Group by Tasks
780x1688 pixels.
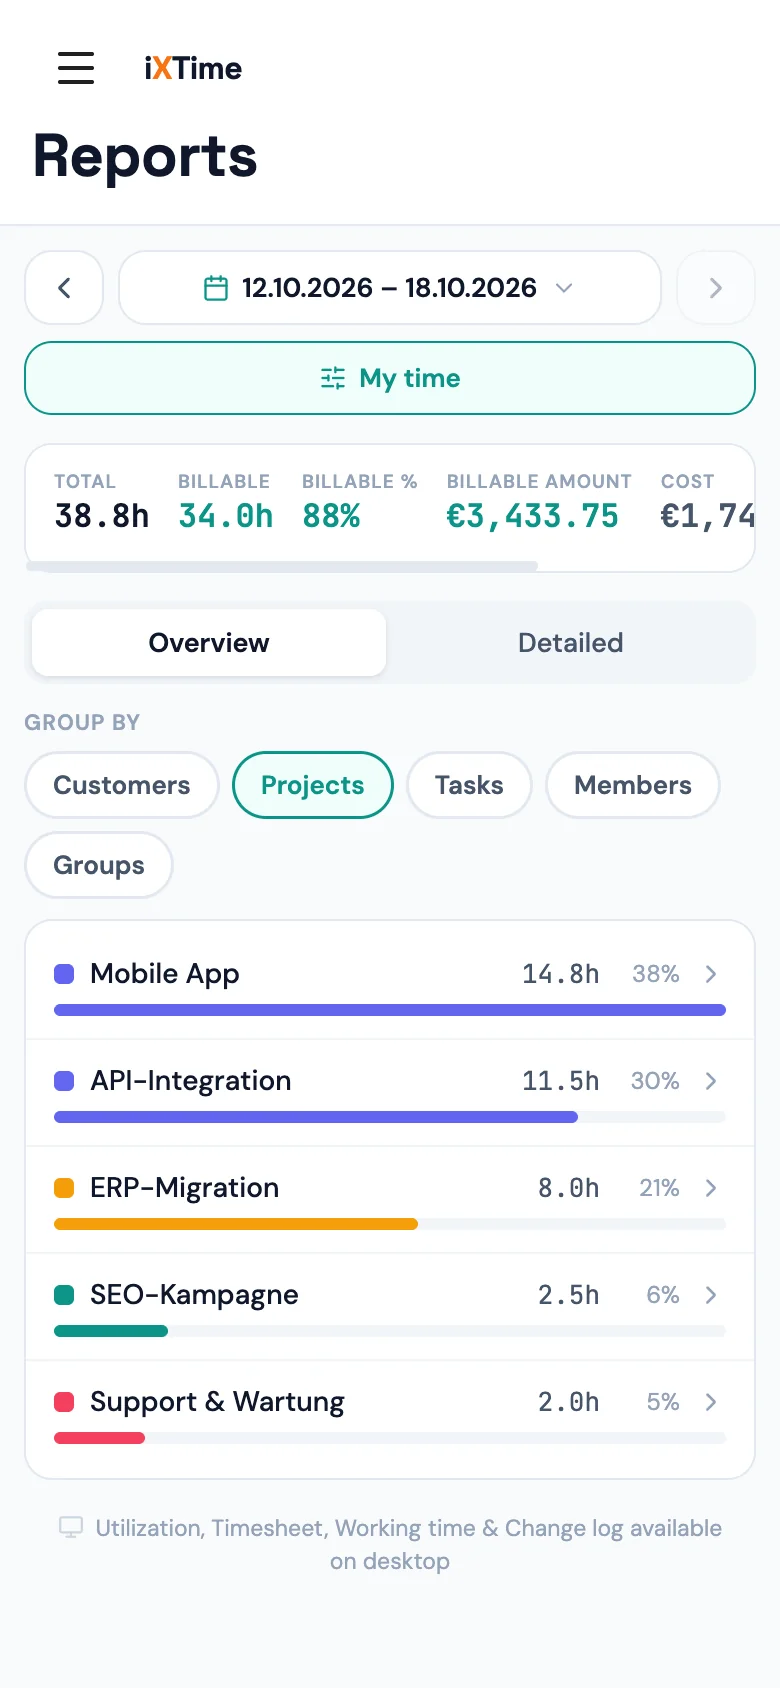click(x=469, y=785)
